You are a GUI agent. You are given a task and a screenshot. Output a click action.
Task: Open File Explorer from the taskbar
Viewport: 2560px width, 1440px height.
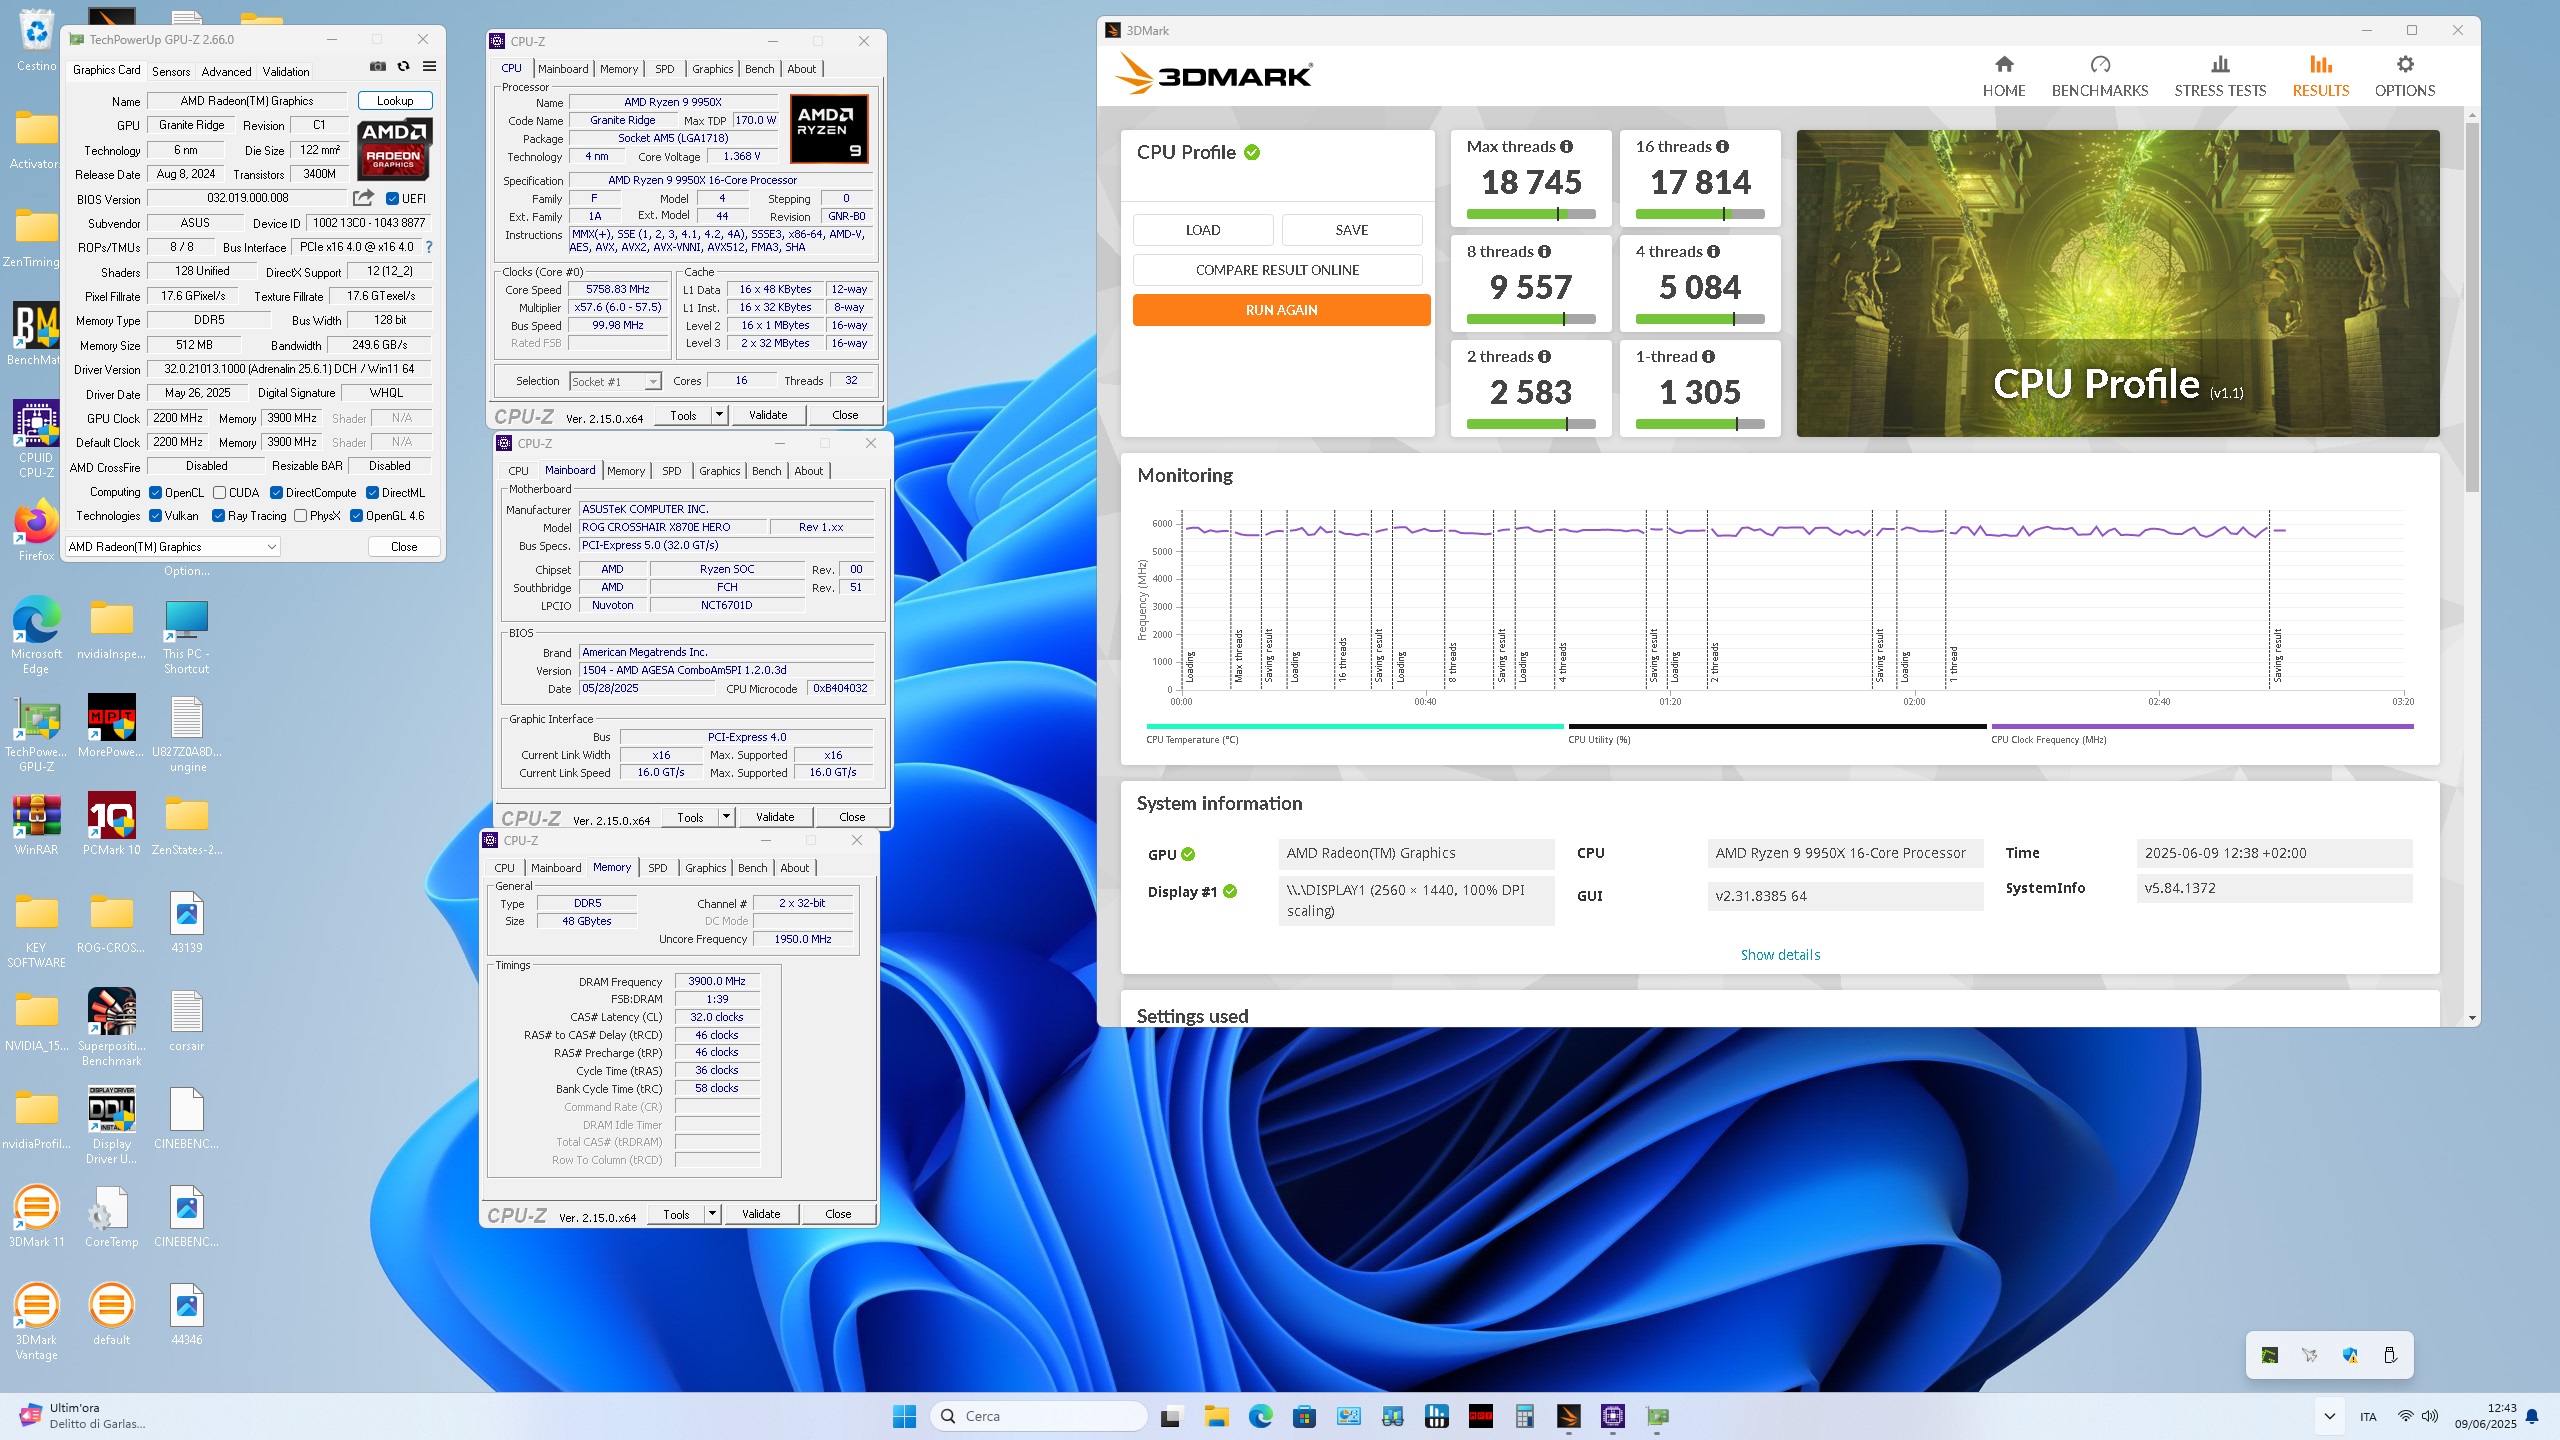pos(1216,1416)
